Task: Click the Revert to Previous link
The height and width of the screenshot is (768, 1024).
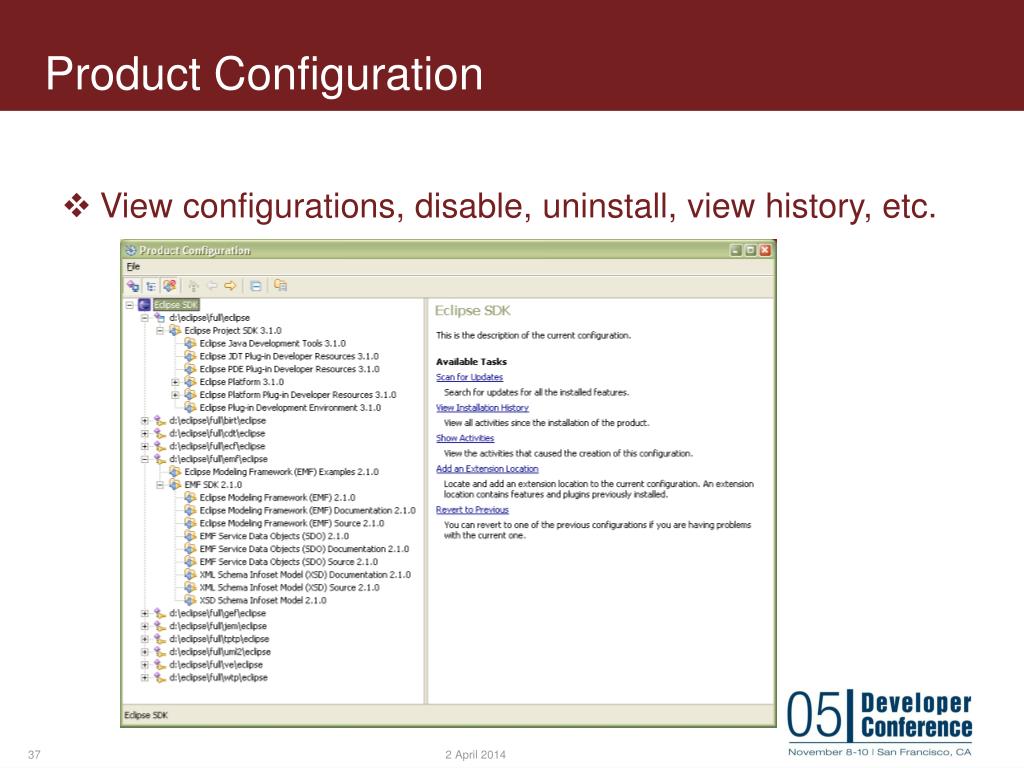Action: [472, 510]
